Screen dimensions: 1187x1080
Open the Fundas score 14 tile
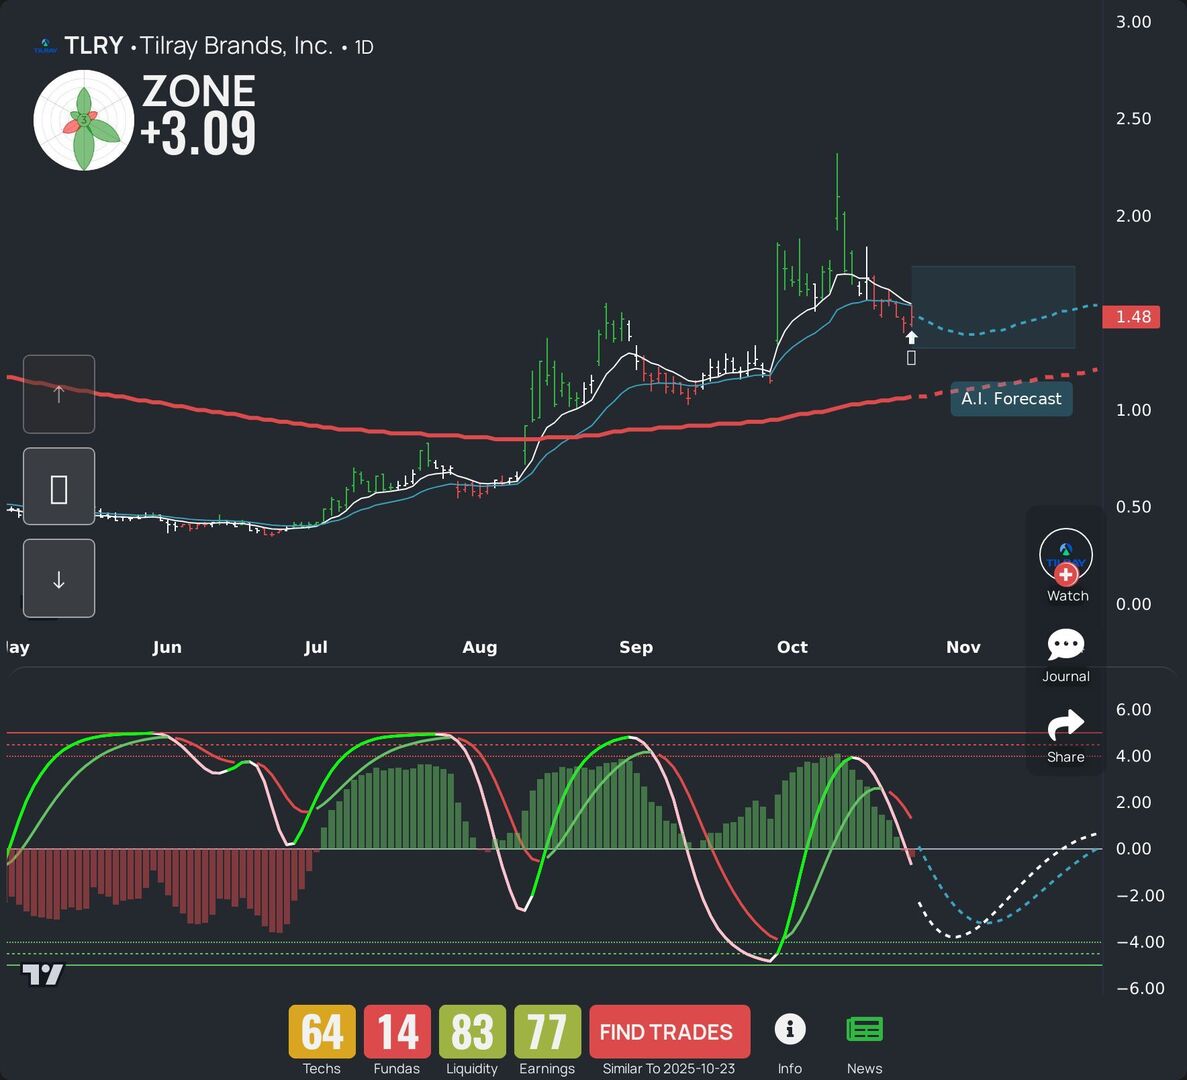tap(397, 1032)
